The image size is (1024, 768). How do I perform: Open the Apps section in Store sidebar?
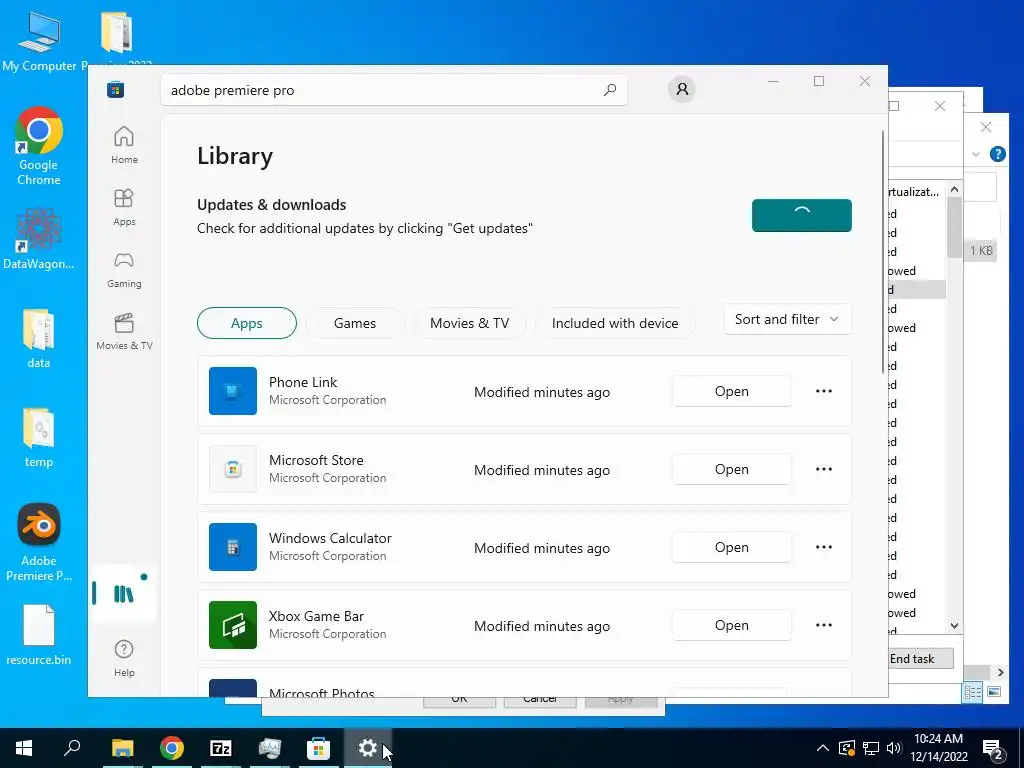click(124, 207)
